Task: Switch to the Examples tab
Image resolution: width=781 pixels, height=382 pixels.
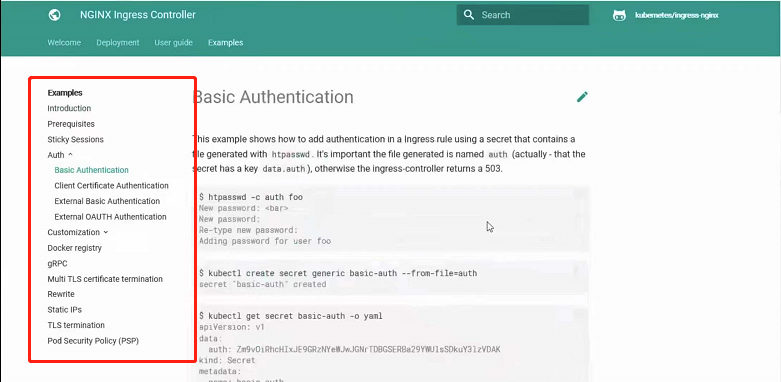Action: pos(226,42)
